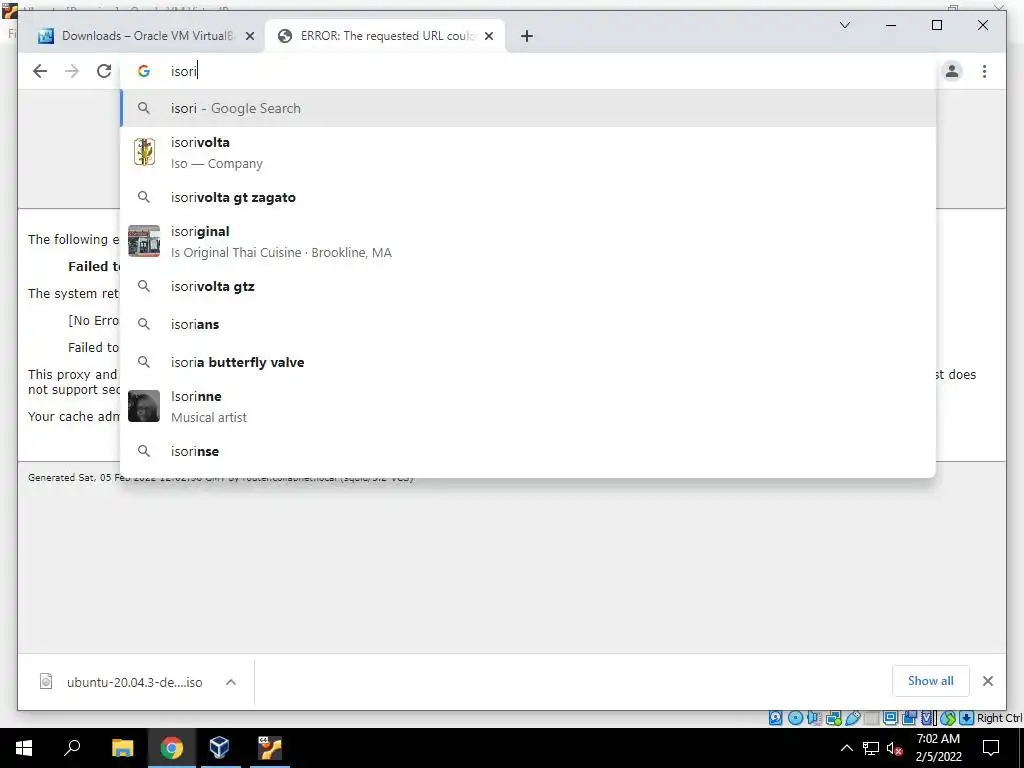
Task: Click the VirtualBox hard disk status icon
Action: coord(776,718)
